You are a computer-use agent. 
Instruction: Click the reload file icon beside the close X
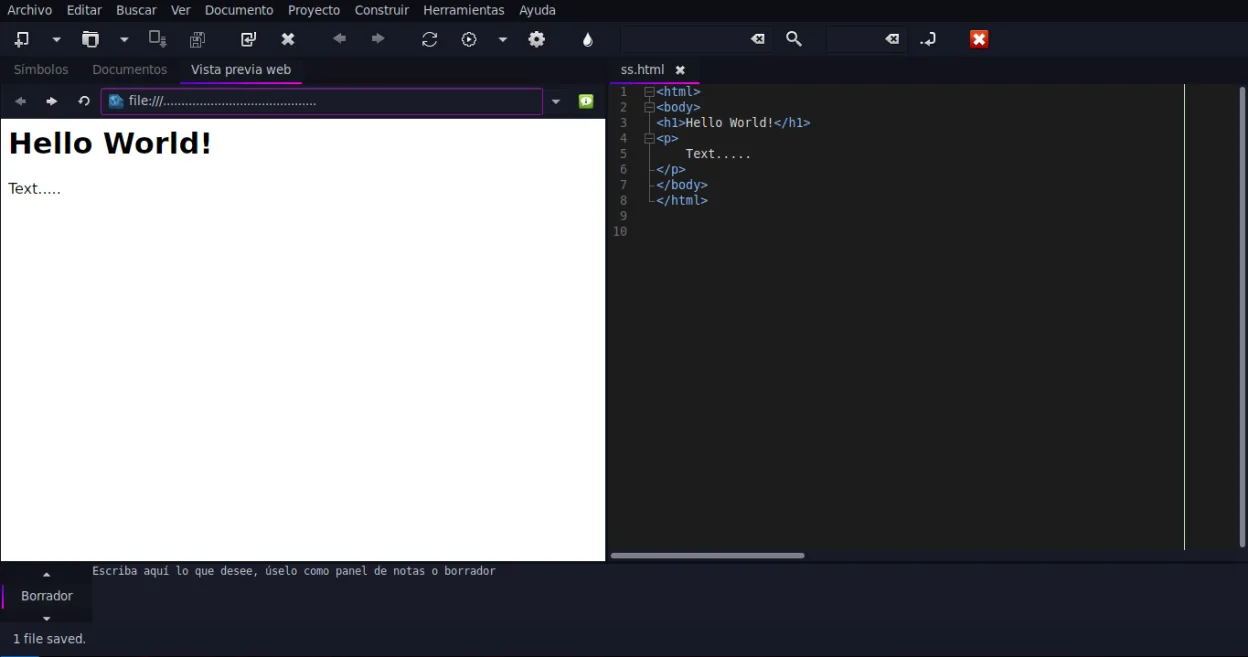248,39
